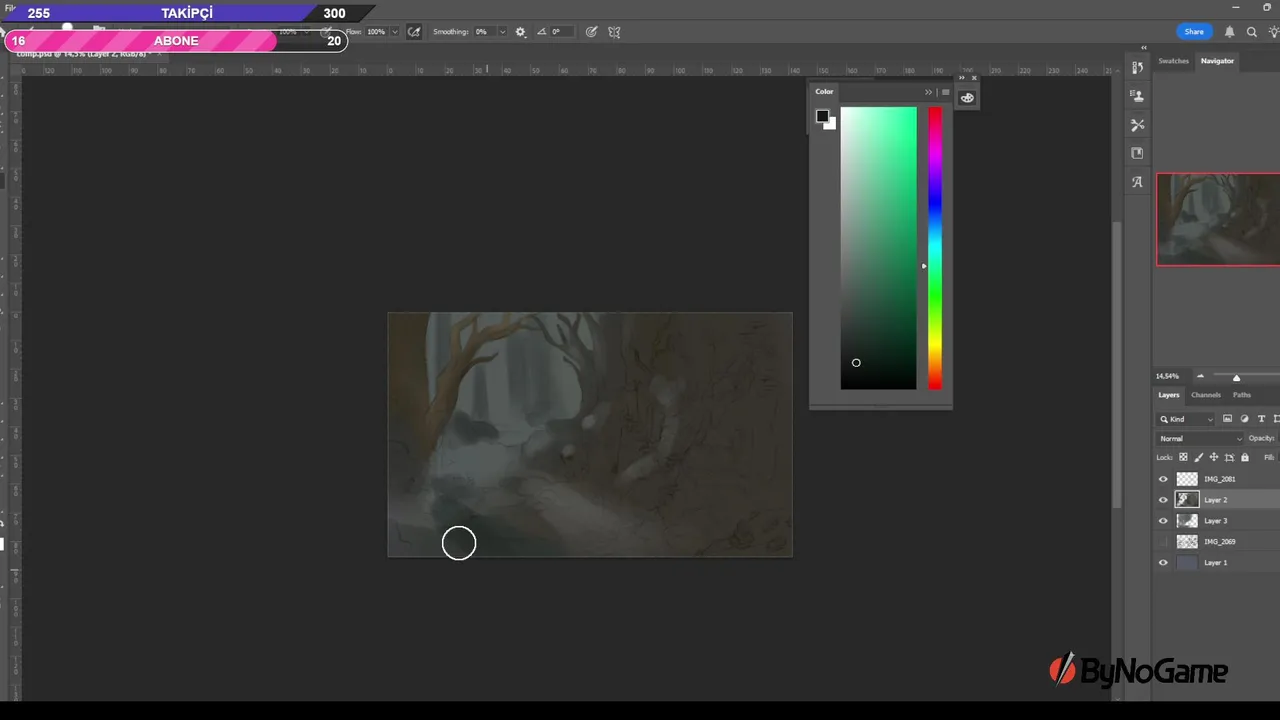This screenshot has width=1280, height=720.
Task: Click the background color swatch
Action: (x=831, y=124)
